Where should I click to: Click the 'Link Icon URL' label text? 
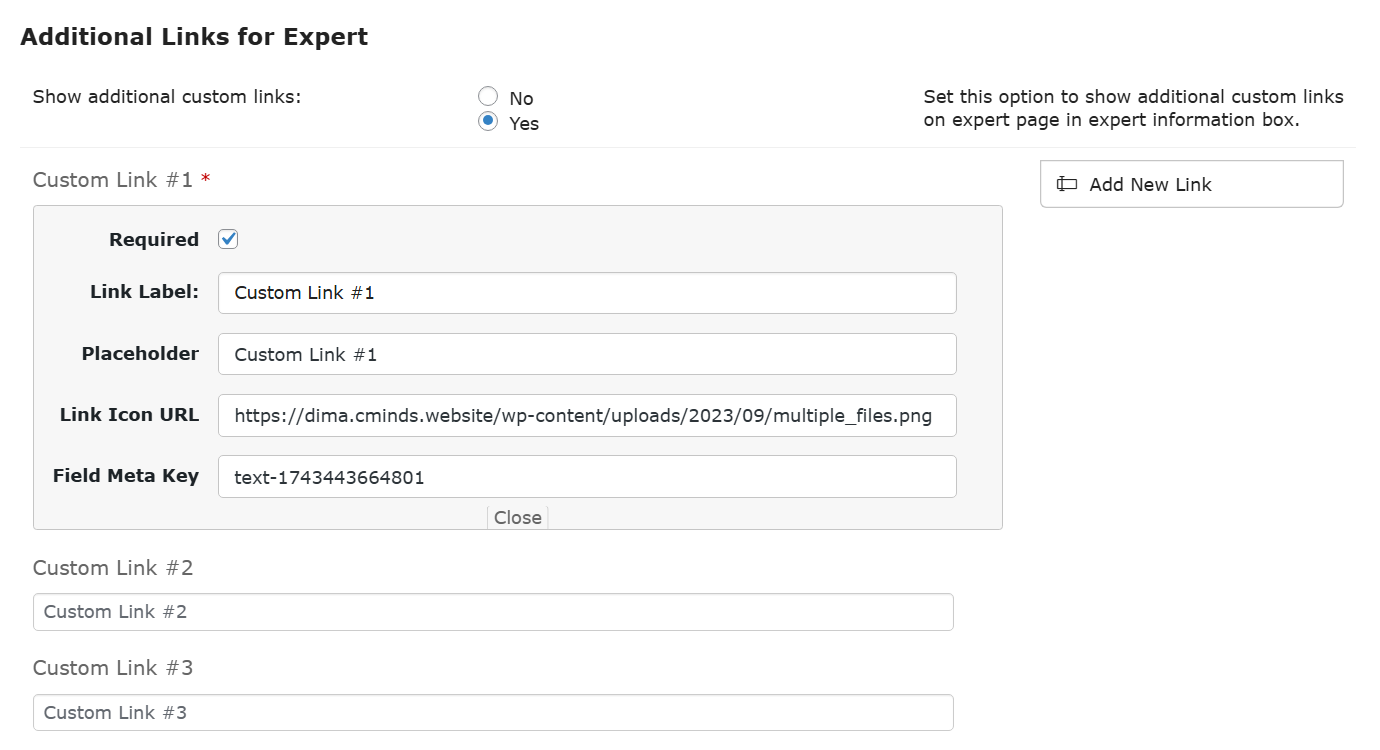(129, 415)
